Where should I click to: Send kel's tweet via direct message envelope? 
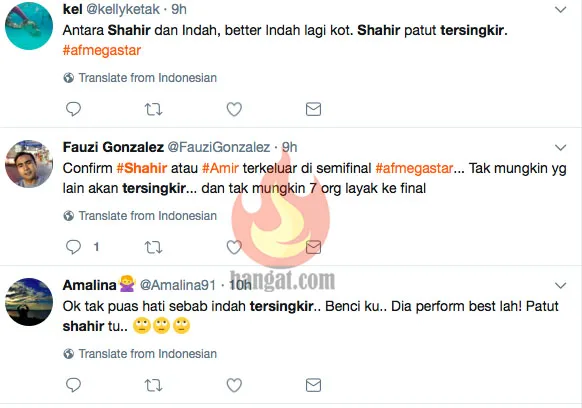click(x=313, y=109)
